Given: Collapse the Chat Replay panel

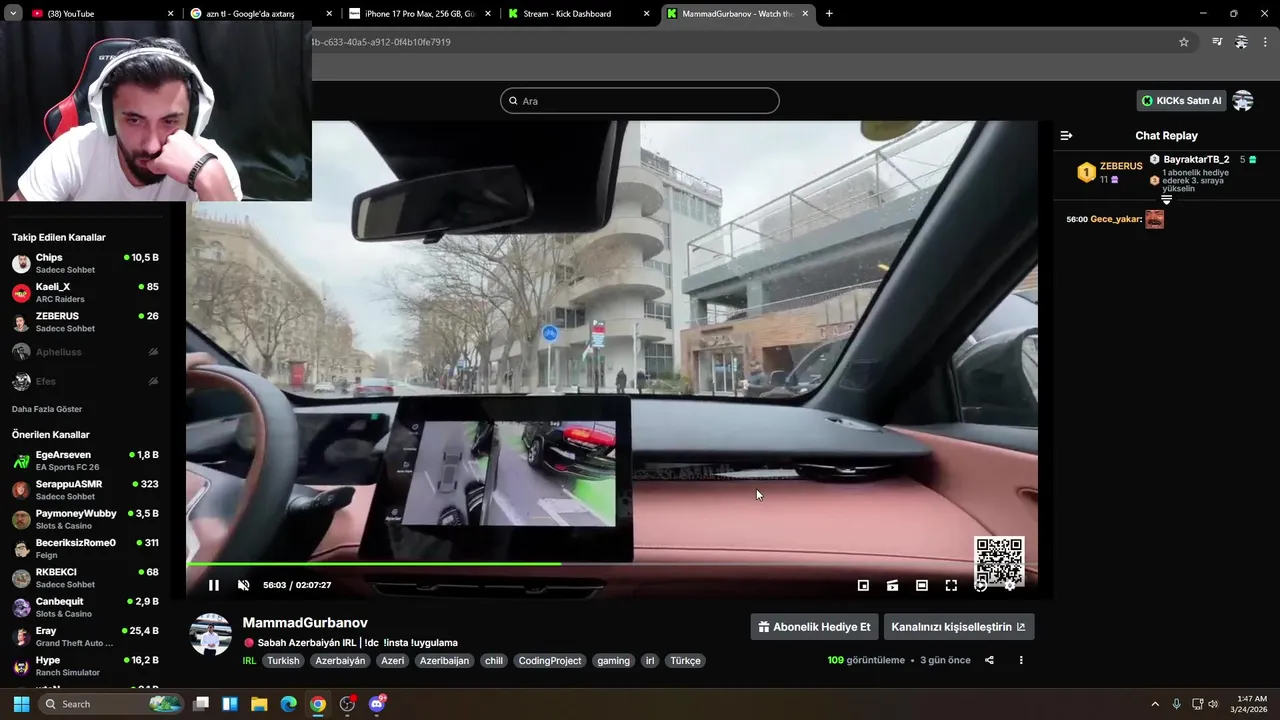Looking at the screenshot, I should pyautogui.click(x=1066, y=135).
